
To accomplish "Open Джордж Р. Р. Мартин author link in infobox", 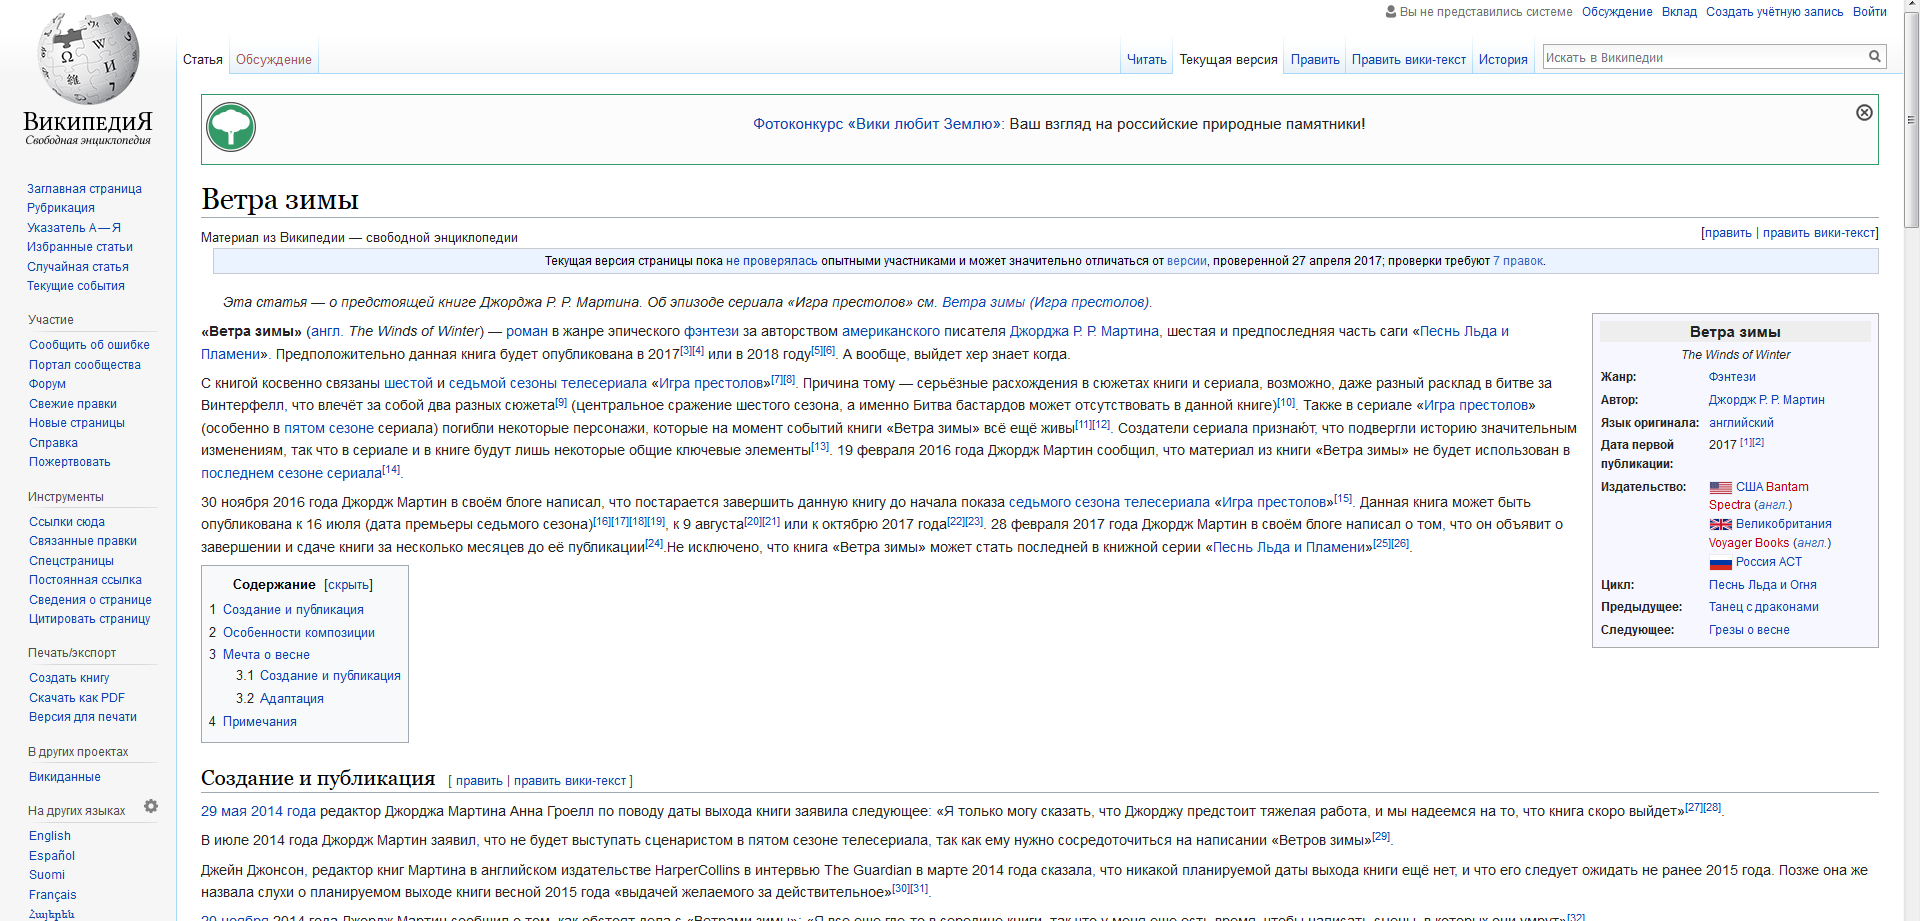I will (x=1766, y=400).
